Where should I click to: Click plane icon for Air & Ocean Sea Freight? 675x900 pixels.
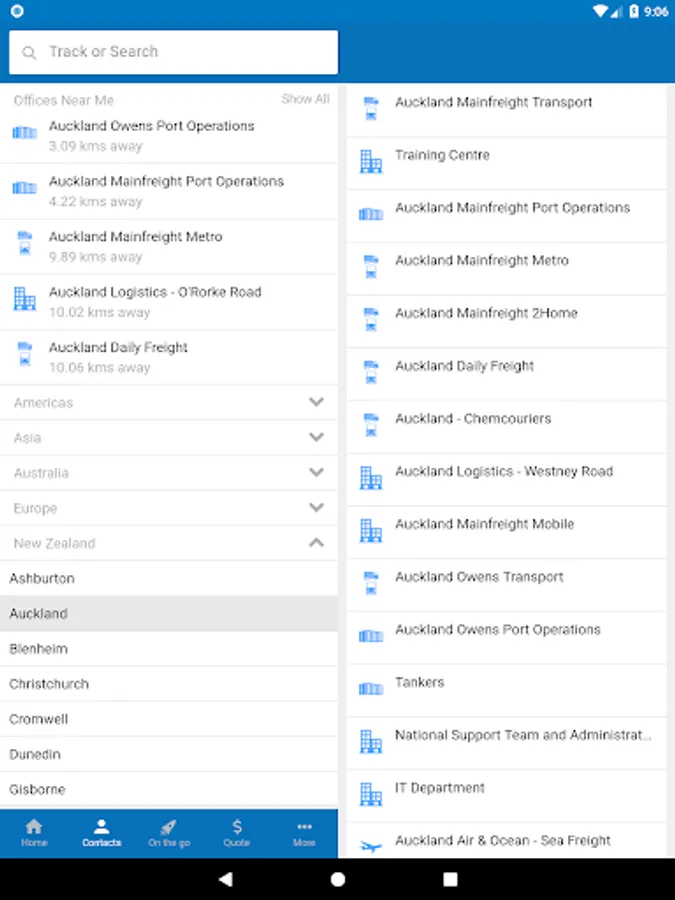371,846
